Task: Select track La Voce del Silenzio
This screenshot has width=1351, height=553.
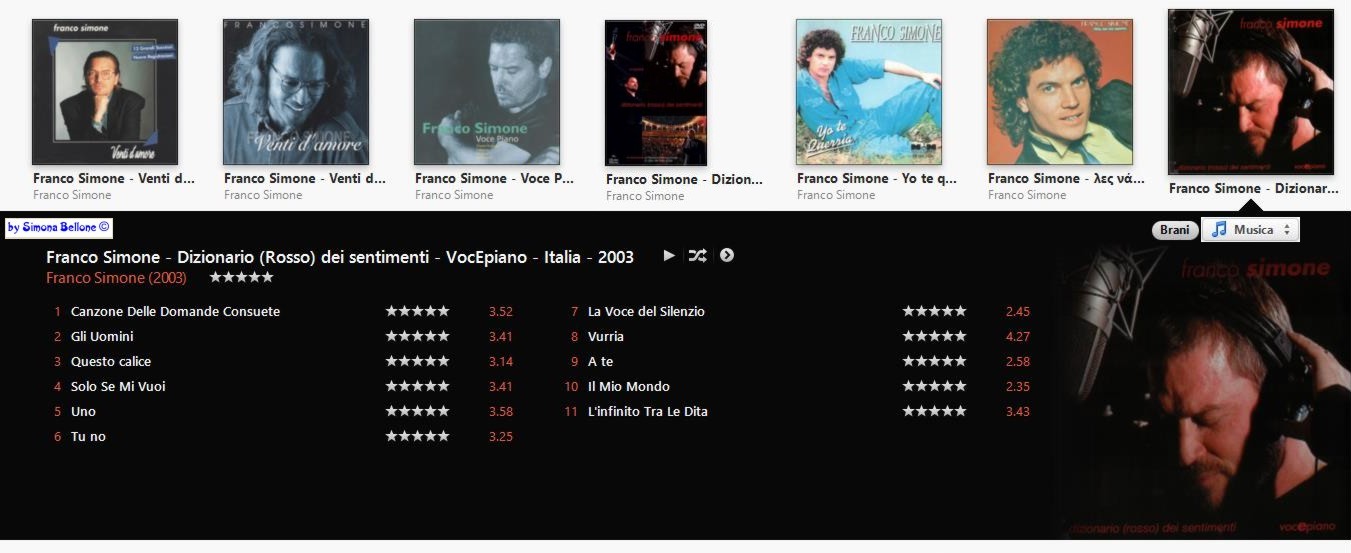Action: (646, 311)
